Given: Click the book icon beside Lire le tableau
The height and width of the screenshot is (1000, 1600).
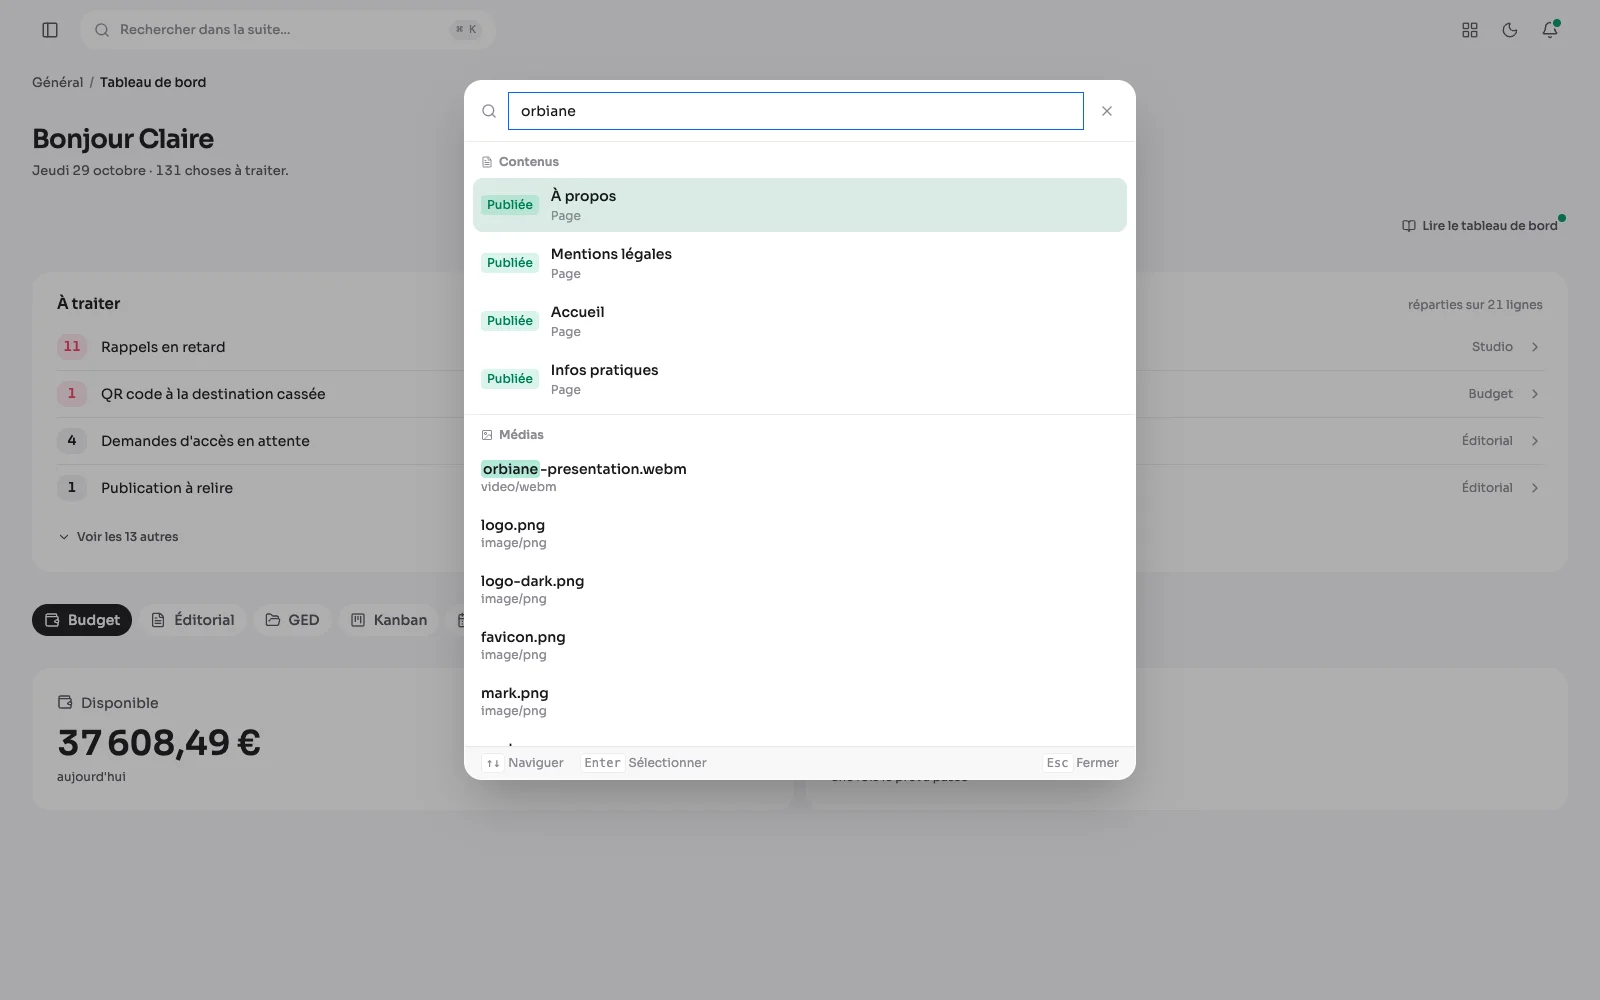Looking at the screenshot, I should 1409,226.
